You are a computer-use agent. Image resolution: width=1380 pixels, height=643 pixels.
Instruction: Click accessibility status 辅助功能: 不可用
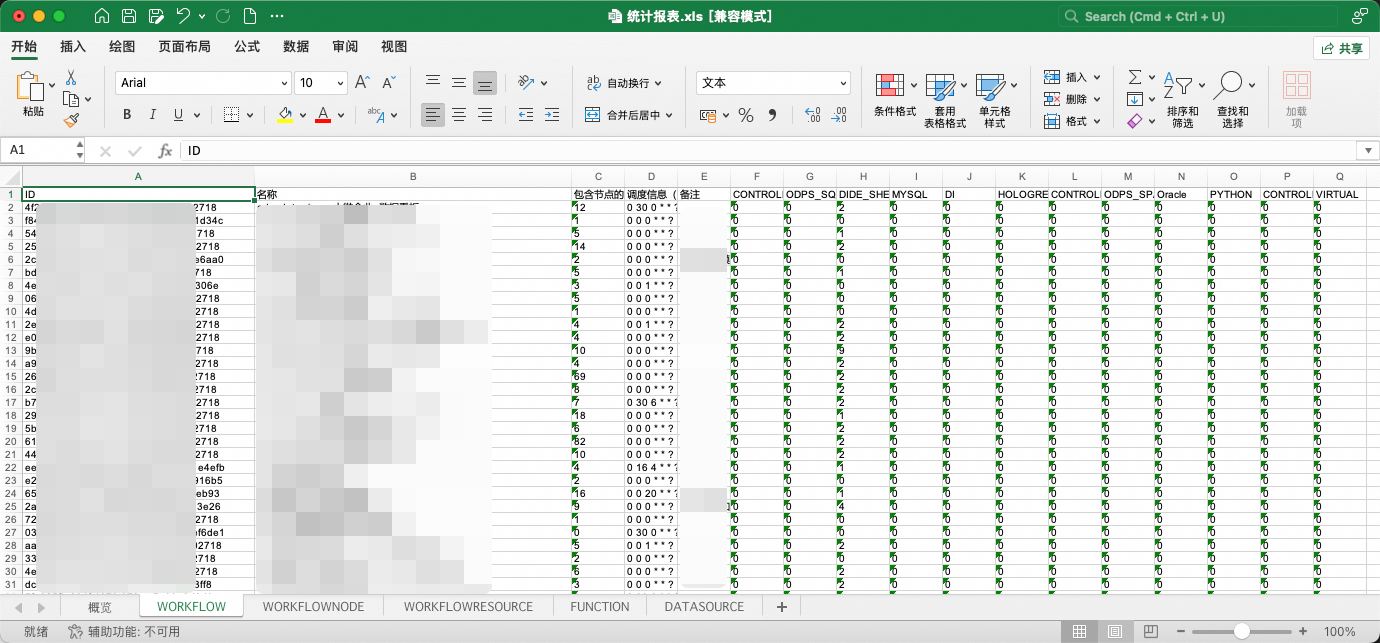(124, 632)
